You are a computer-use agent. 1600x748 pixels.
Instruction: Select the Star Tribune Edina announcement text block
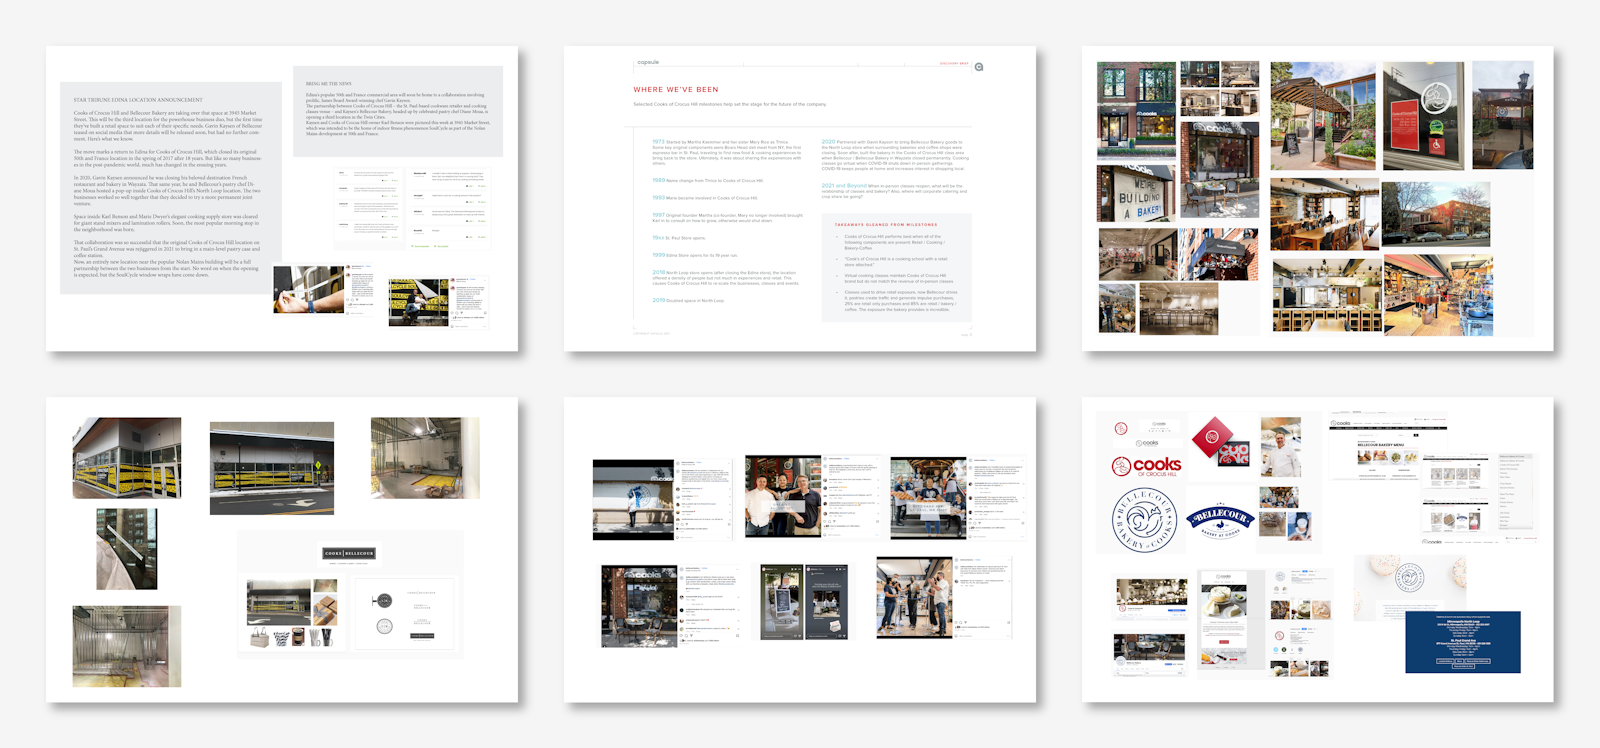point(170,188)
